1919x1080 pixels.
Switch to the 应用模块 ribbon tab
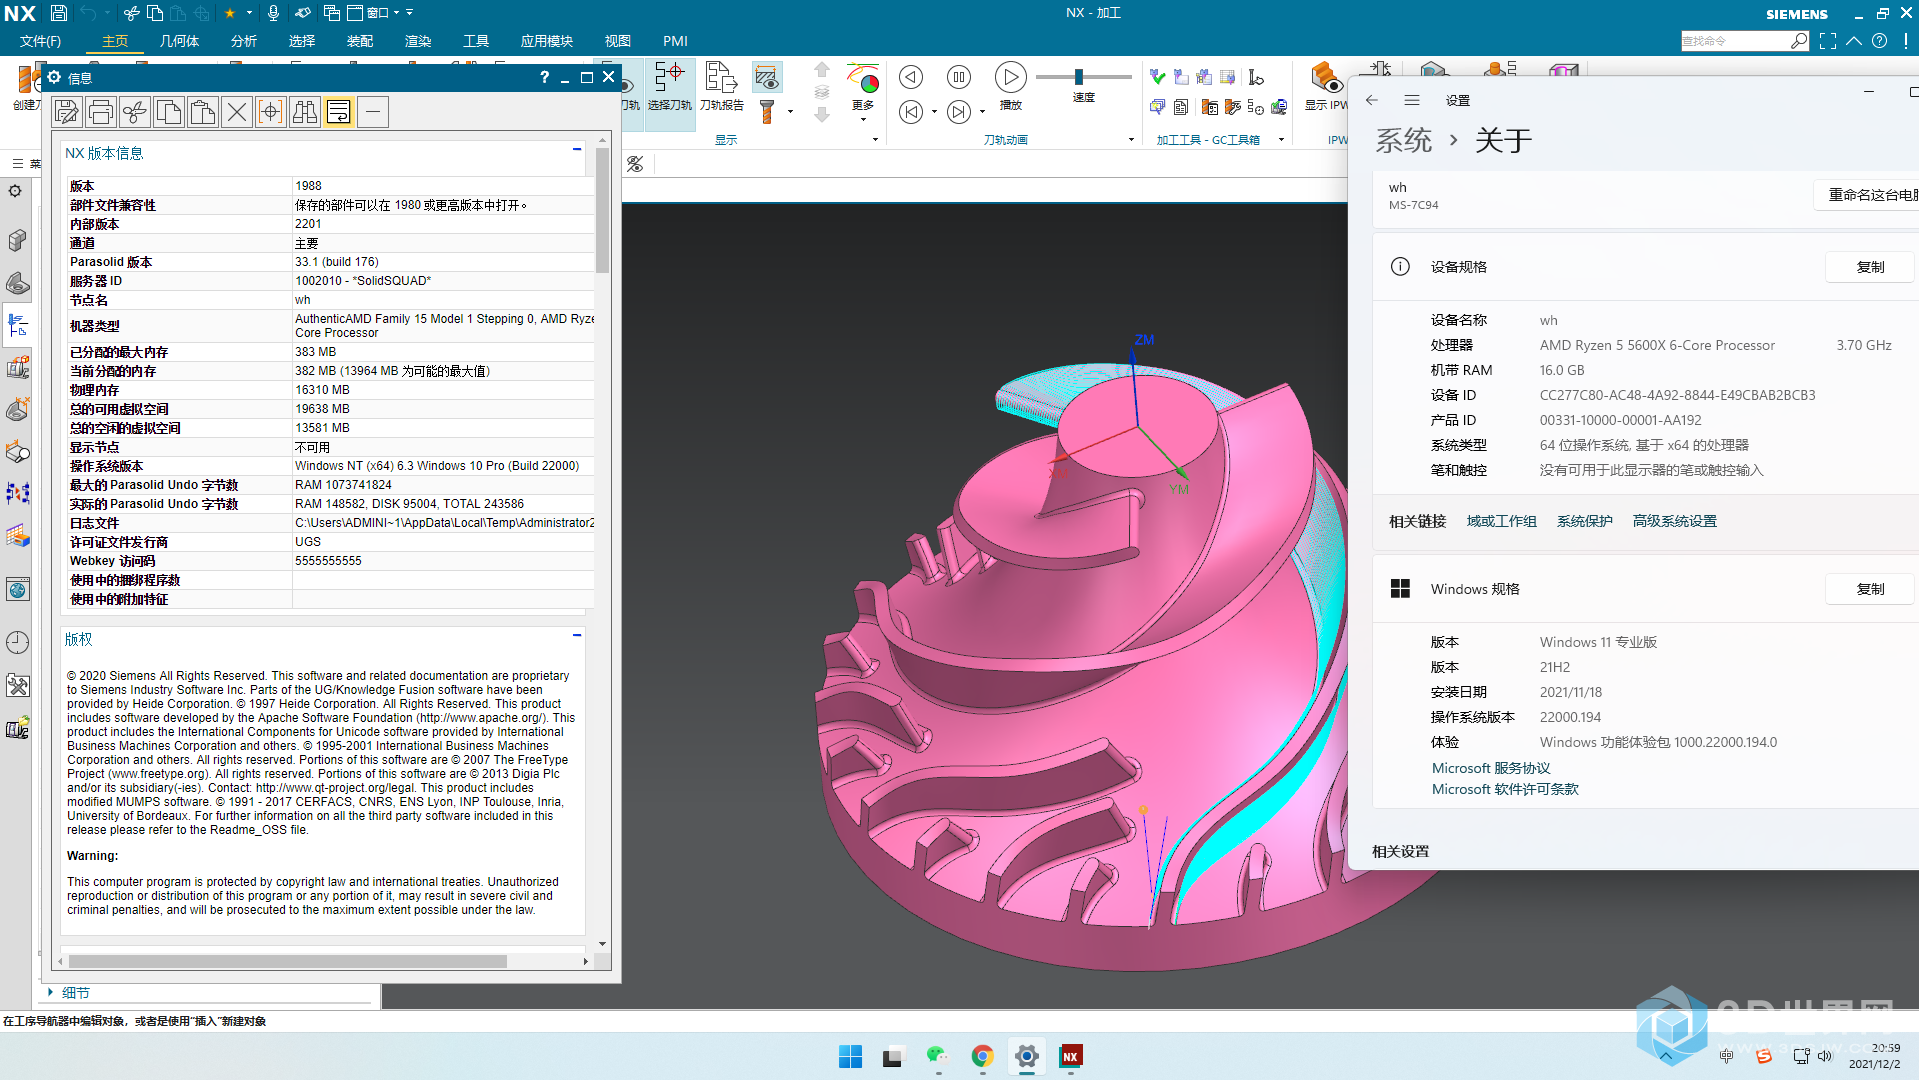pyautogui.click(x=547, y=41)
